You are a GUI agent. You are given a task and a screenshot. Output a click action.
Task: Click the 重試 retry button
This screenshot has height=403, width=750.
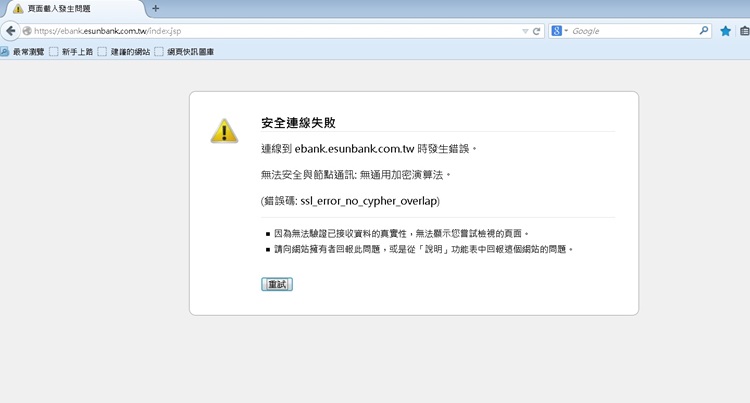276,284
